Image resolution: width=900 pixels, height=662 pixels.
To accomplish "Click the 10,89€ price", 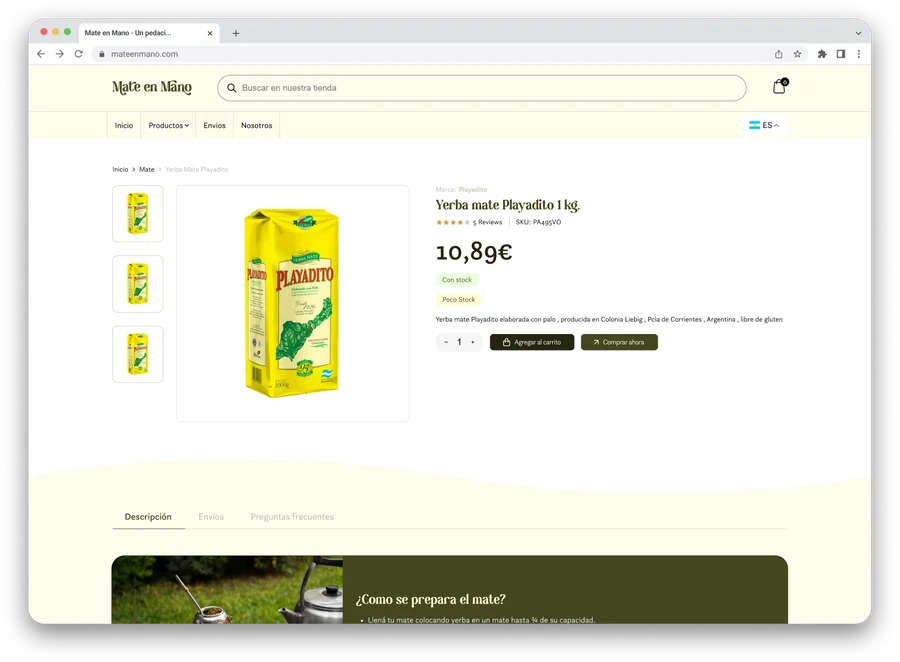I will click(x=474, y=251).
